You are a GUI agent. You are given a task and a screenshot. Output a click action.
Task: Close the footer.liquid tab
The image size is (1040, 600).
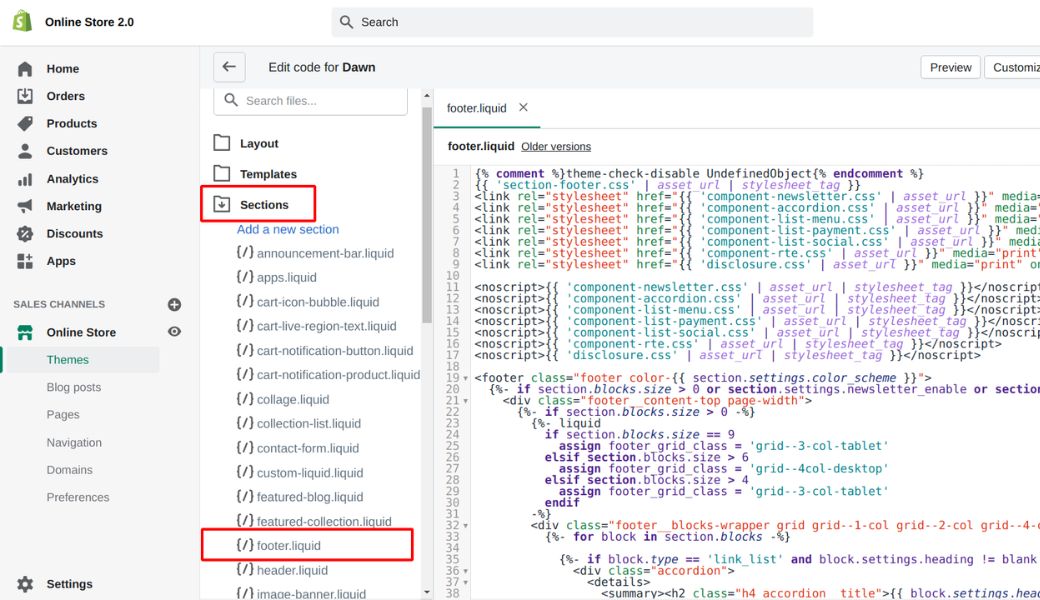coord(523,107)
